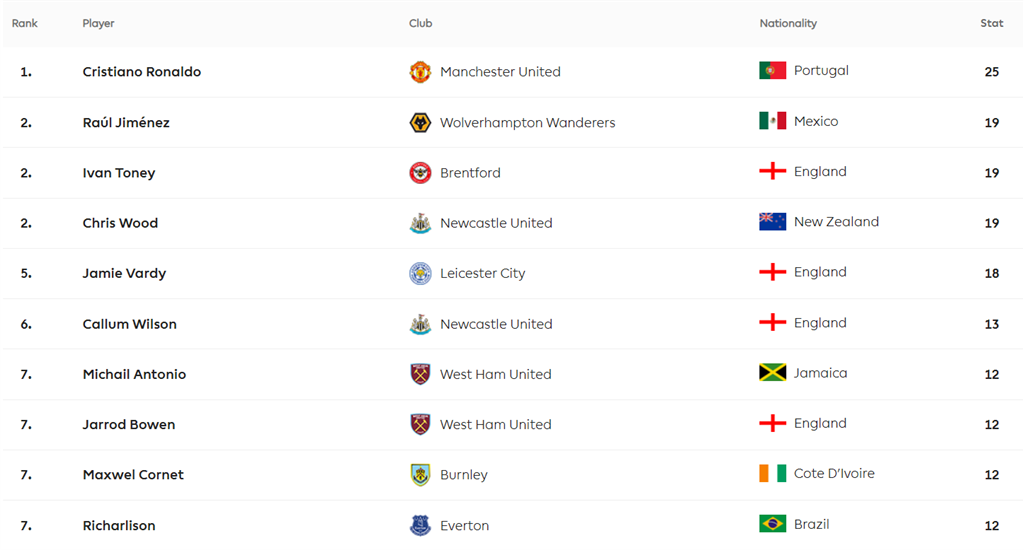
Task: Click the Jamaica flag icon
Action: coord(772,373)
